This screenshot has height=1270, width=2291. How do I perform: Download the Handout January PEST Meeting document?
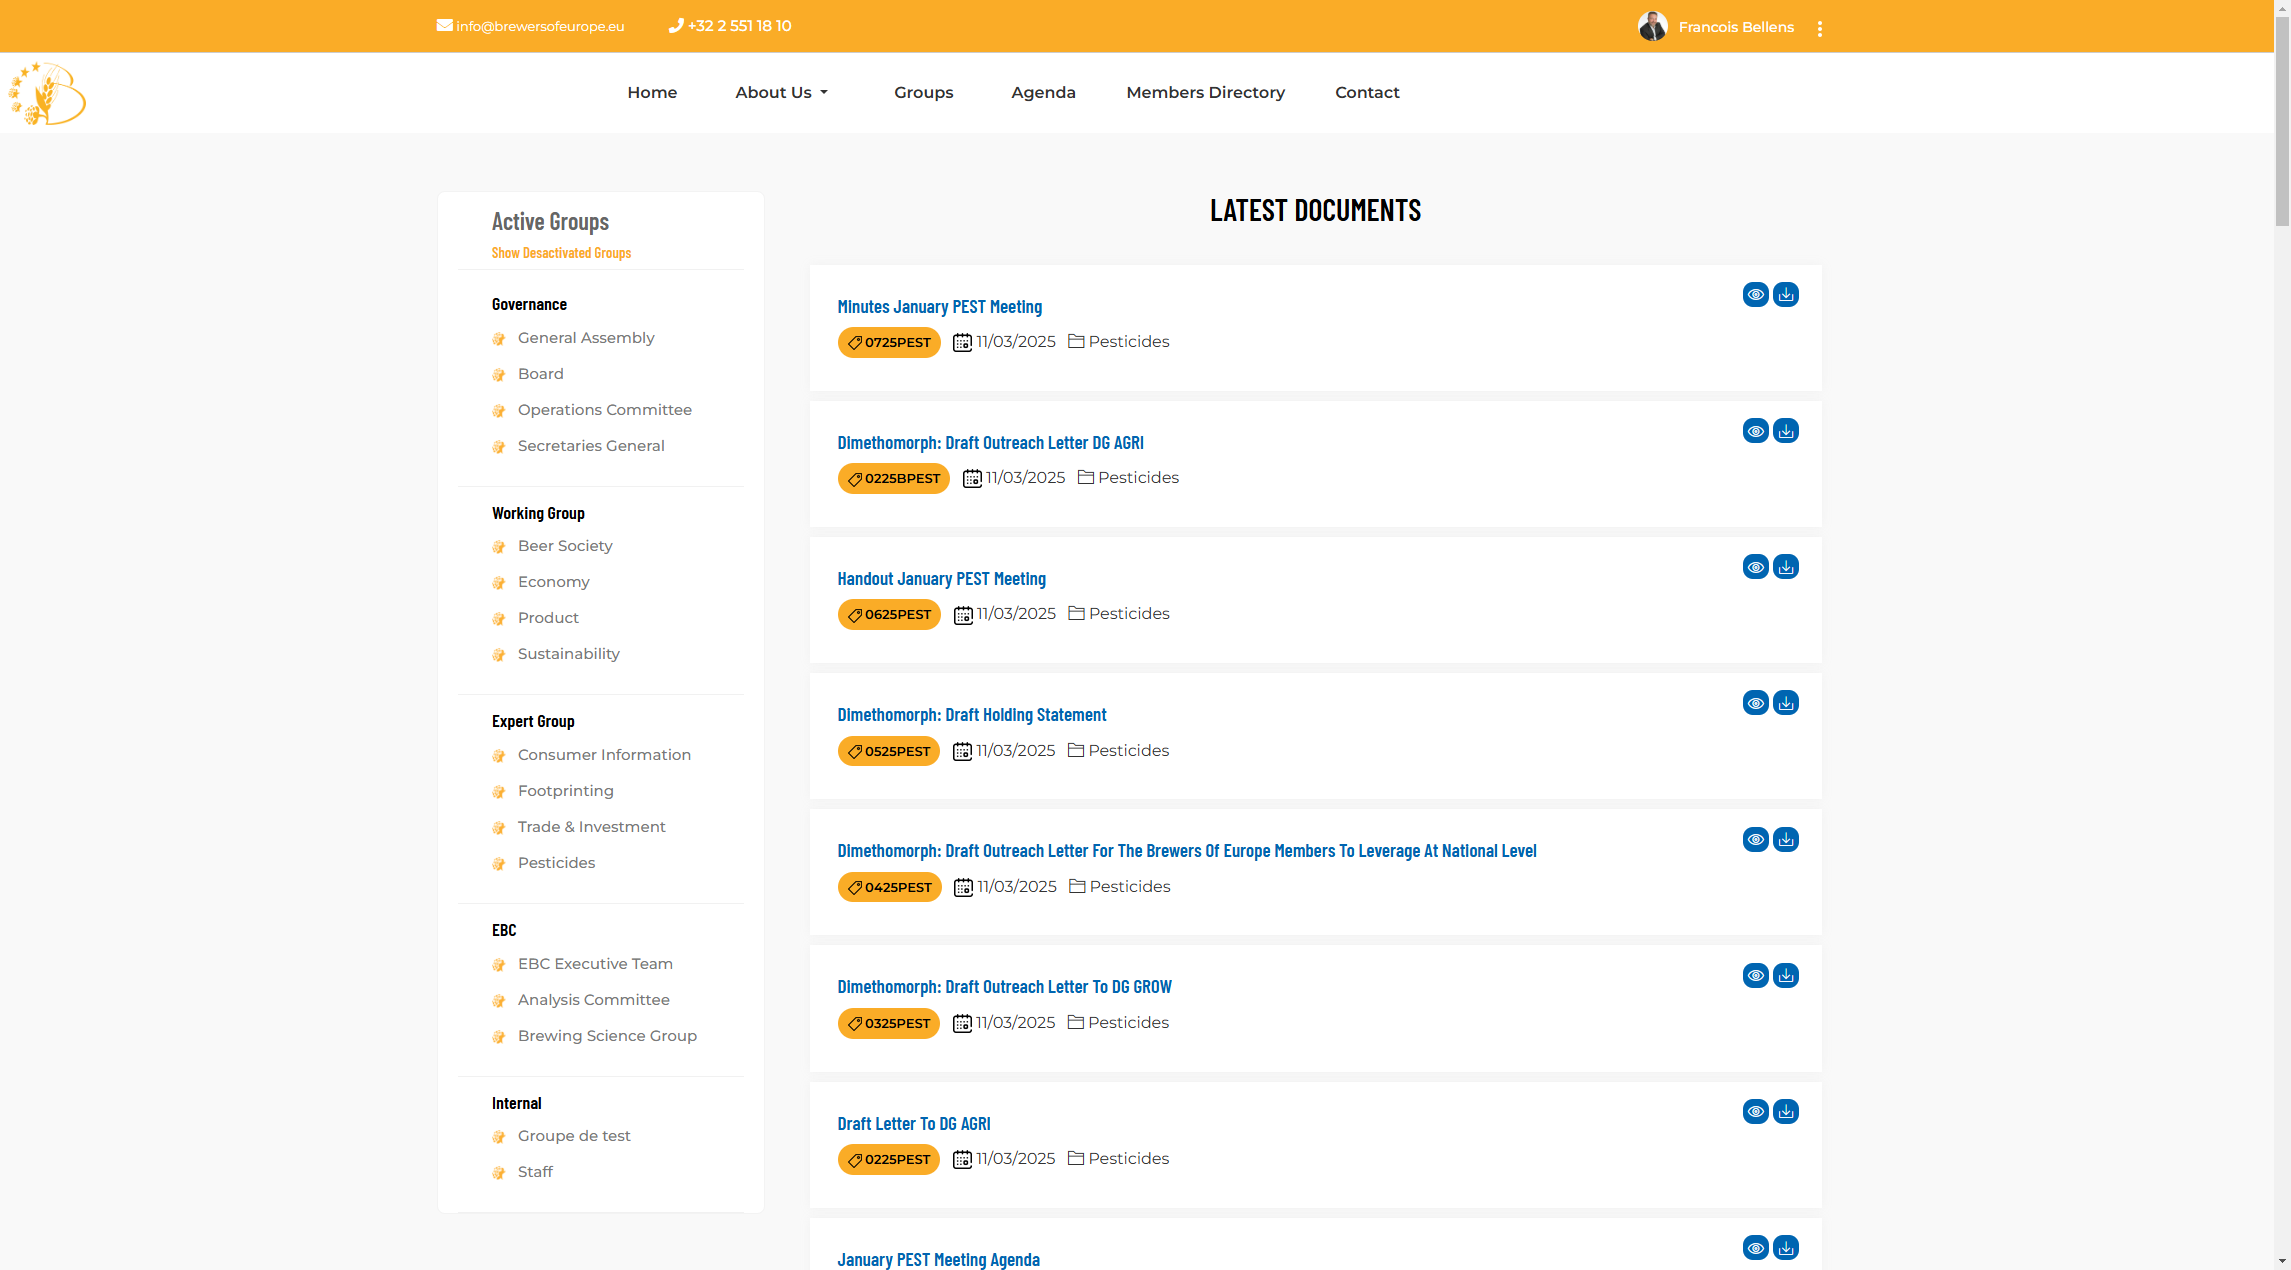point(1786,566)
